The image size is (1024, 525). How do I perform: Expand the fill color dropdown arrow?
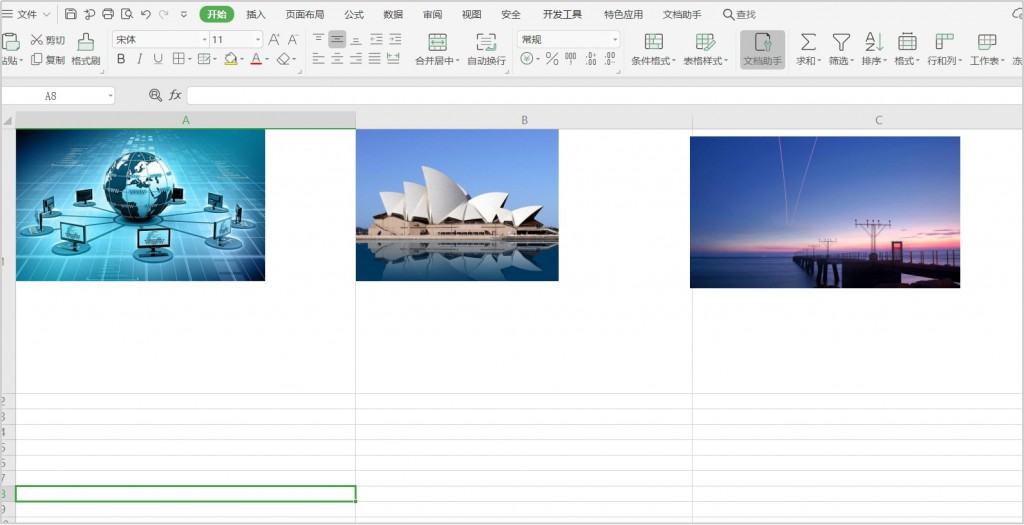[x=242, y=59]
